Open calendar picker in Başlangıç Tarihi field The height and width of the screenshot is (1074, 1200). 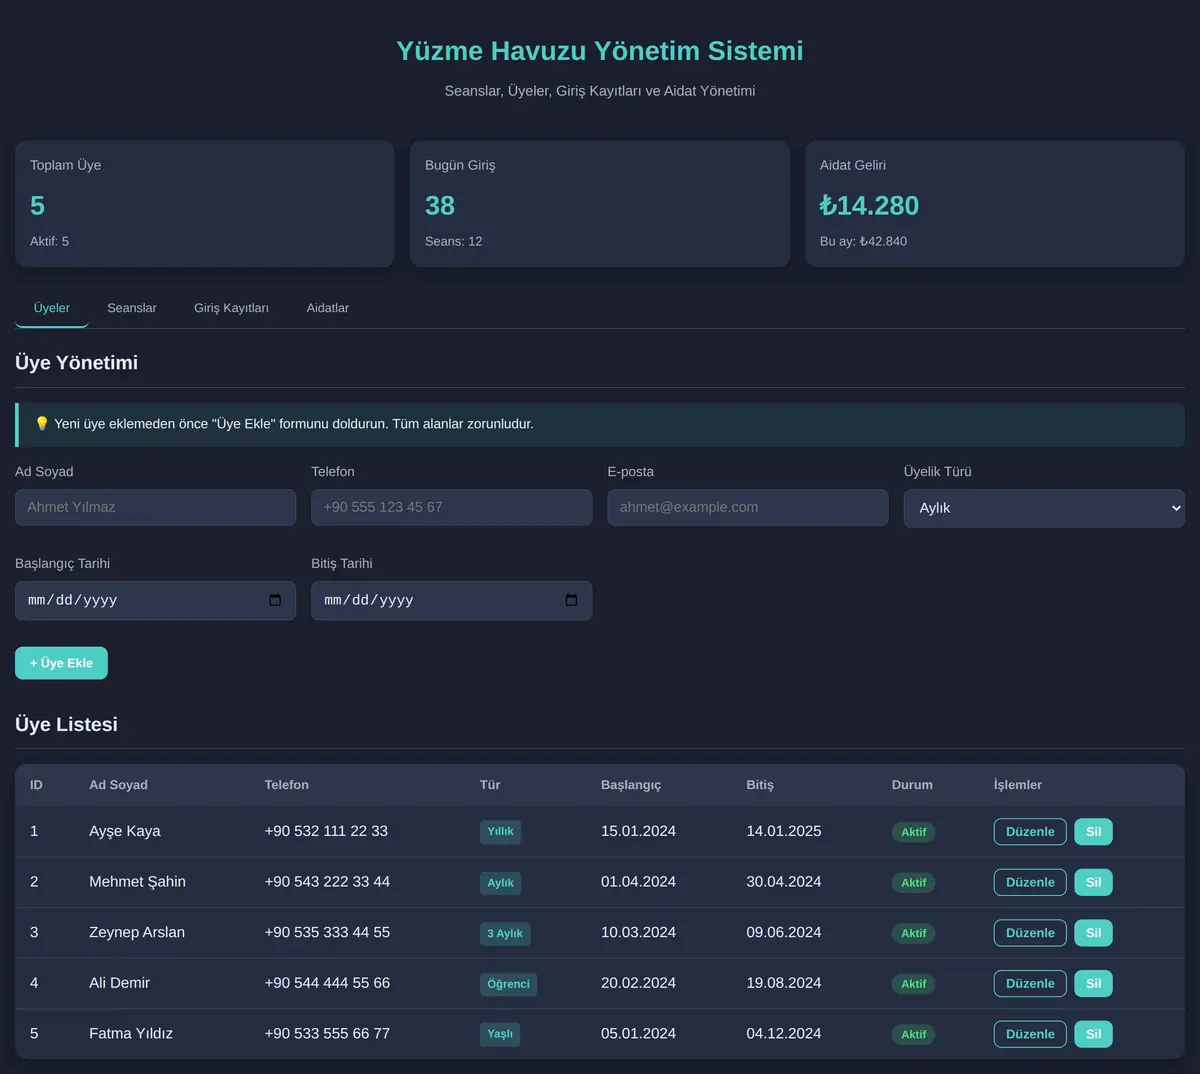(x=275, y=600)
